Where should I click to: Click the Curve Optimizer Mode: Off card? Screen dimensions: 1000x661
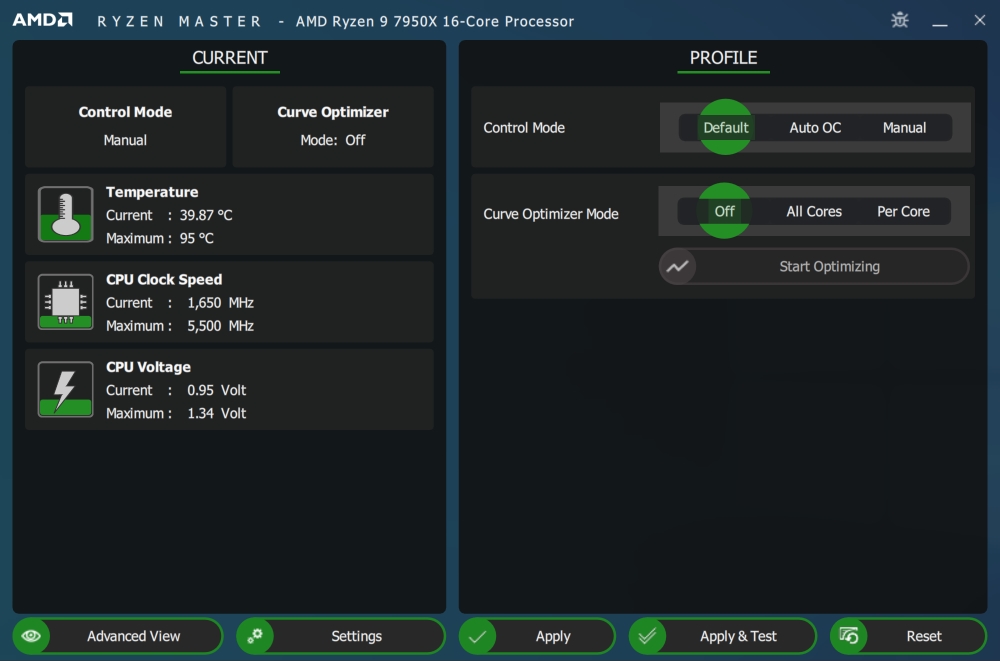click(x=333, y=126)
